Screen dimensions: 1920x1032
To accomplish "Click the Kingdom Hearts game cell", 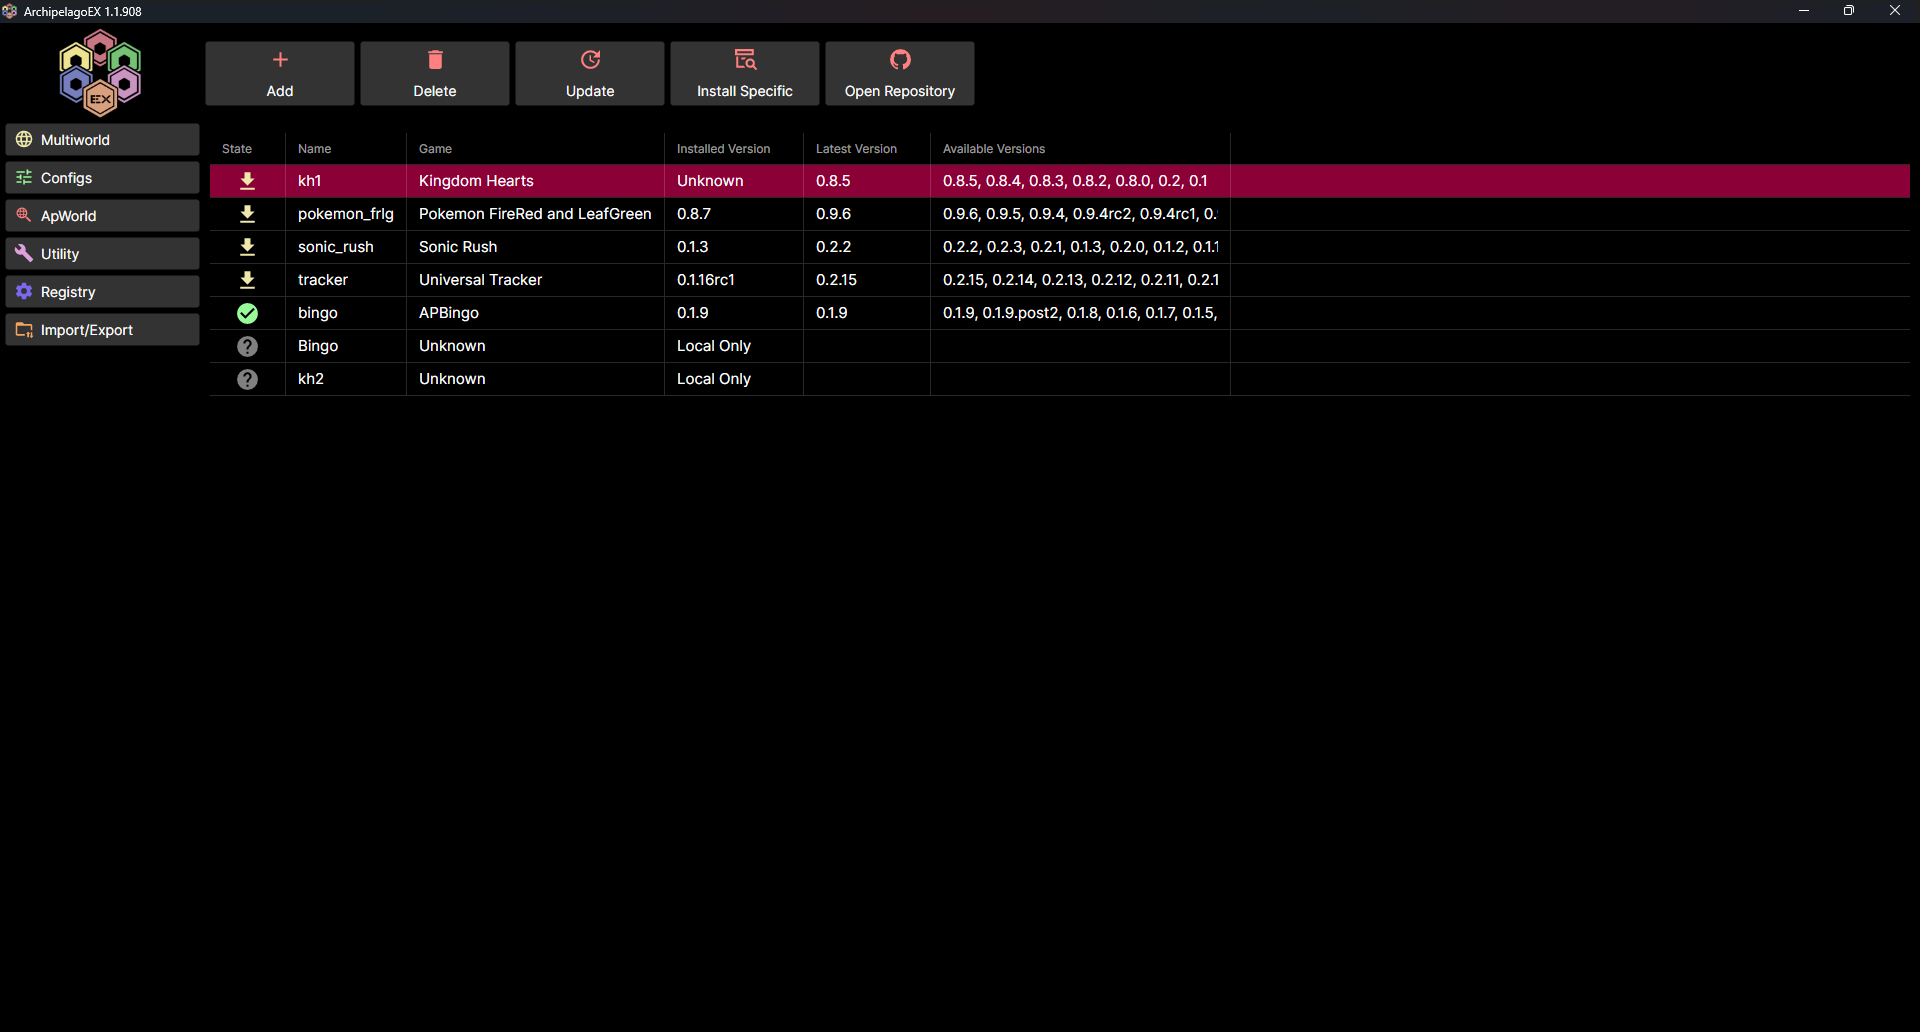I will [535, 181].
